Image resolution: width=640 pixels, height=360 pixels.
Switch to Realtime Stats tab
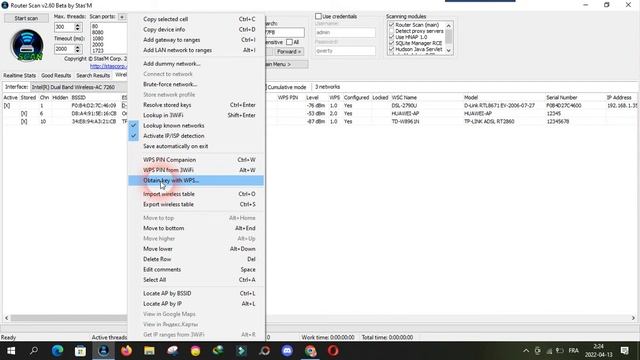point(20,76)
